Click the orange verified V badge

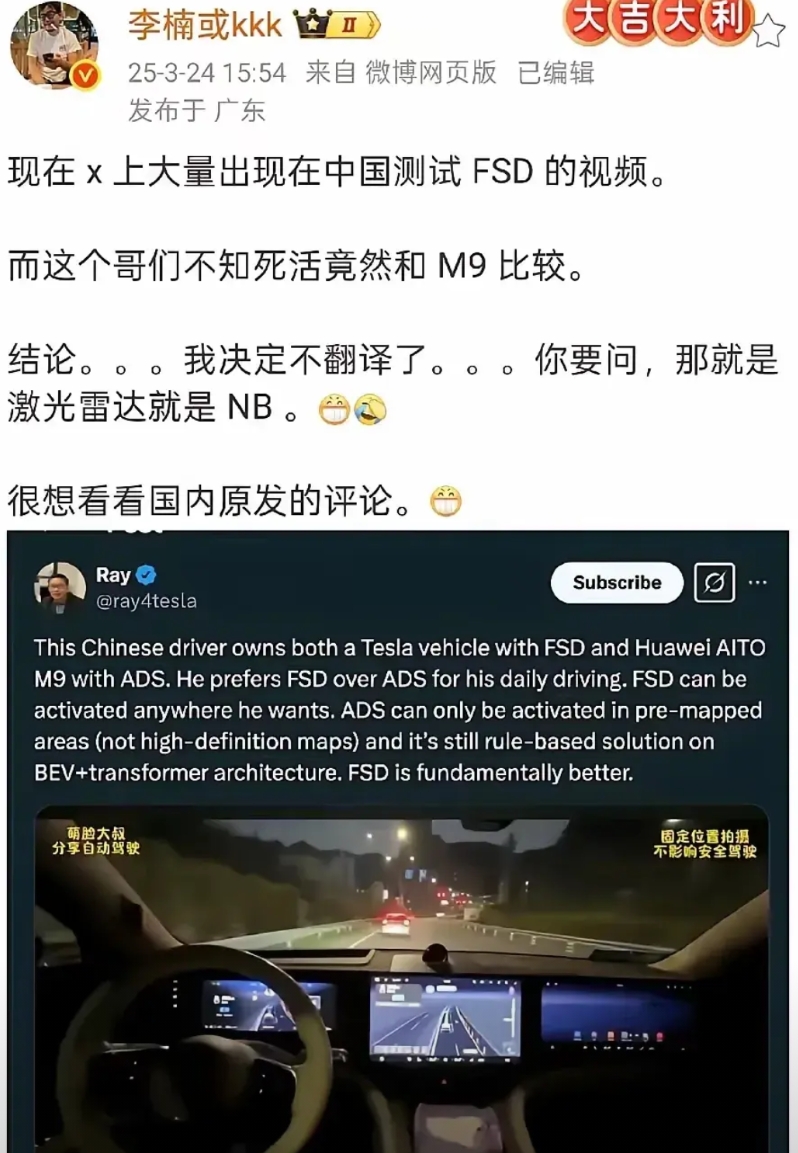click(85, 75)
